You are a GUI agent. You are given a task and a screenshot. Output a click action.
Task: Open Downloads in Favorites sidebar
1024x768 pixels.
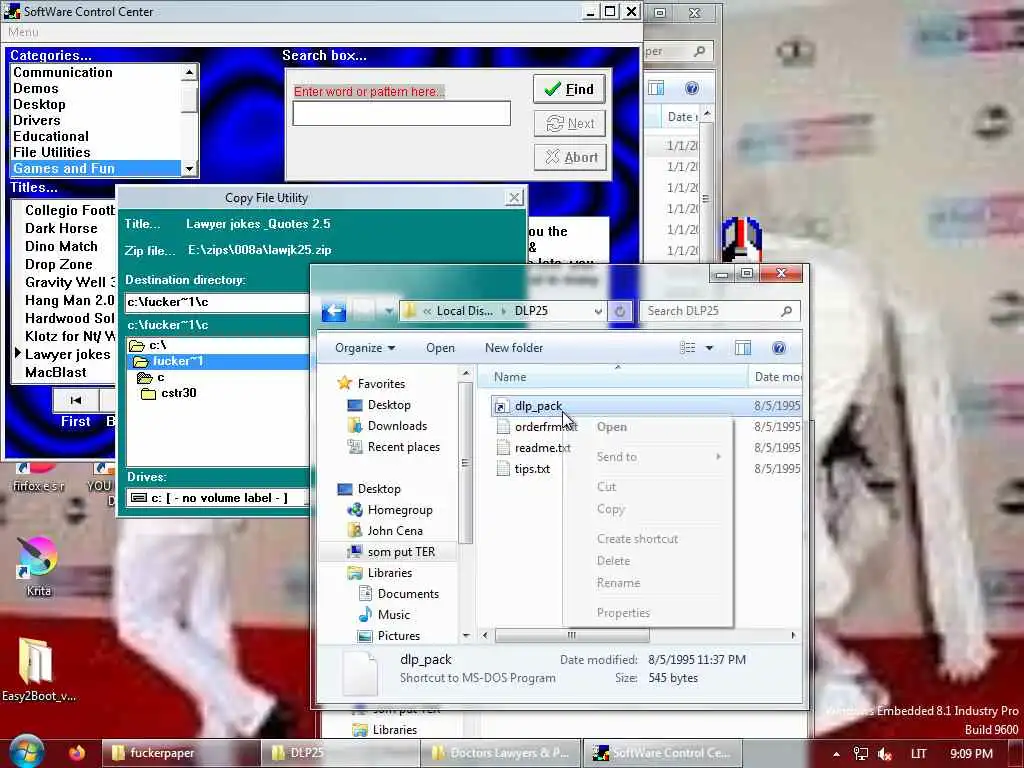pyautogui.click(x=397, y=426)
